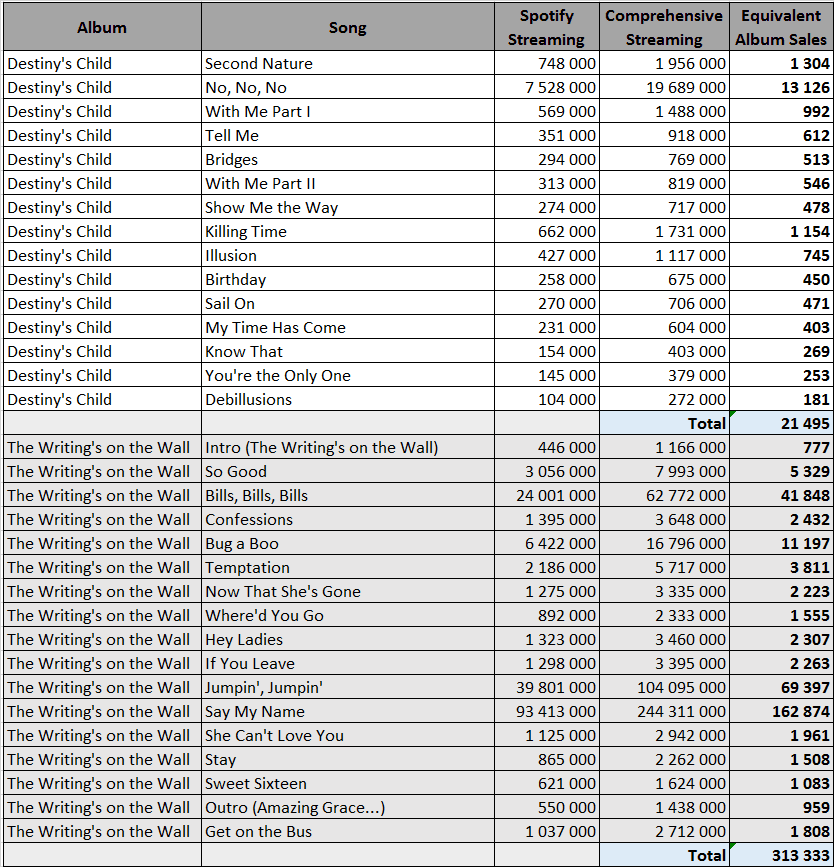
Task: Click the Song column header
Action: pos(348,27)
